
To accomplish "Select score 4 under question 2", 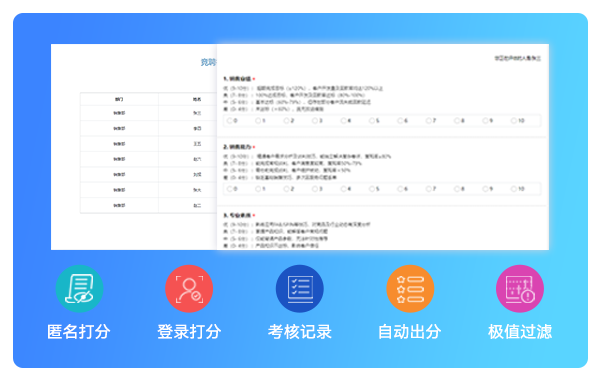I will pyautogui.click(x=343, y=189).
